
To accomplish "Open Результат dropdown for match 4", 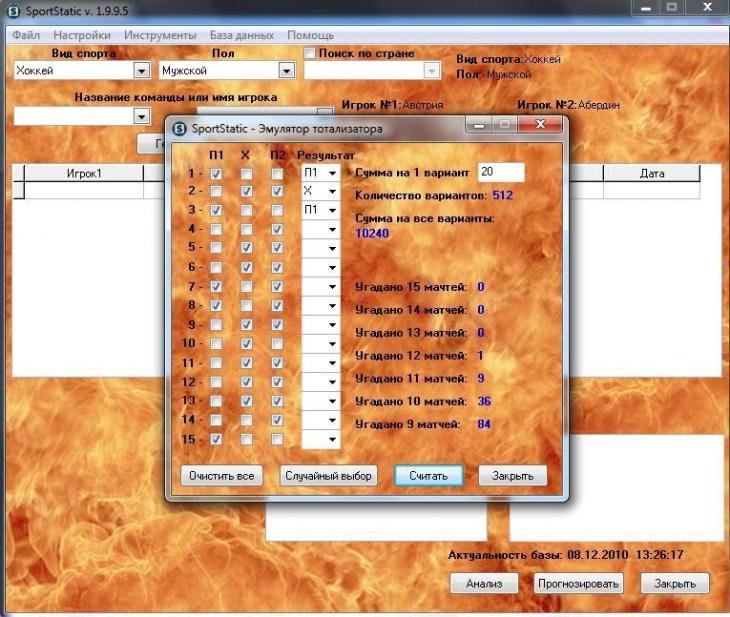I will 332,230.
